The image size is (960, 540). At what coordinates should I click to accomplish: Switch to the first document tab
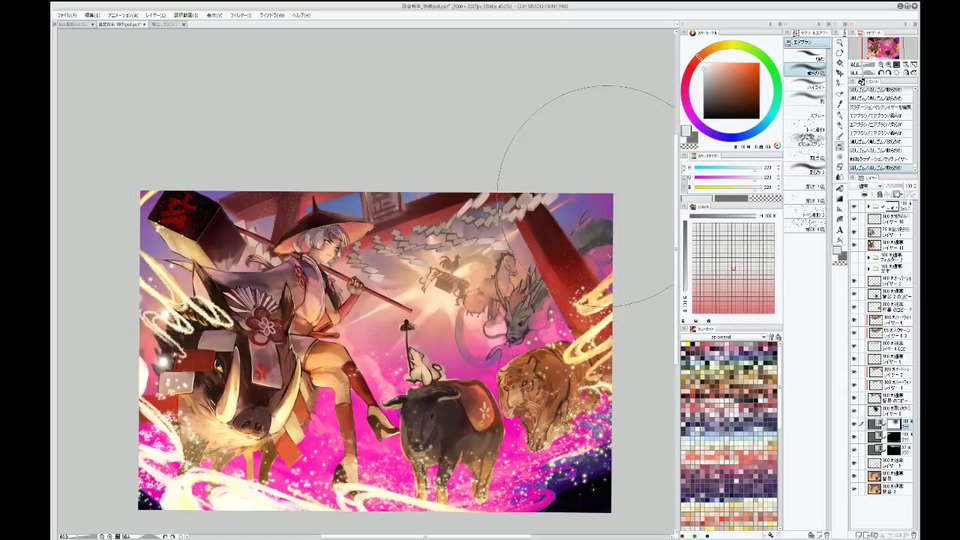77,24
